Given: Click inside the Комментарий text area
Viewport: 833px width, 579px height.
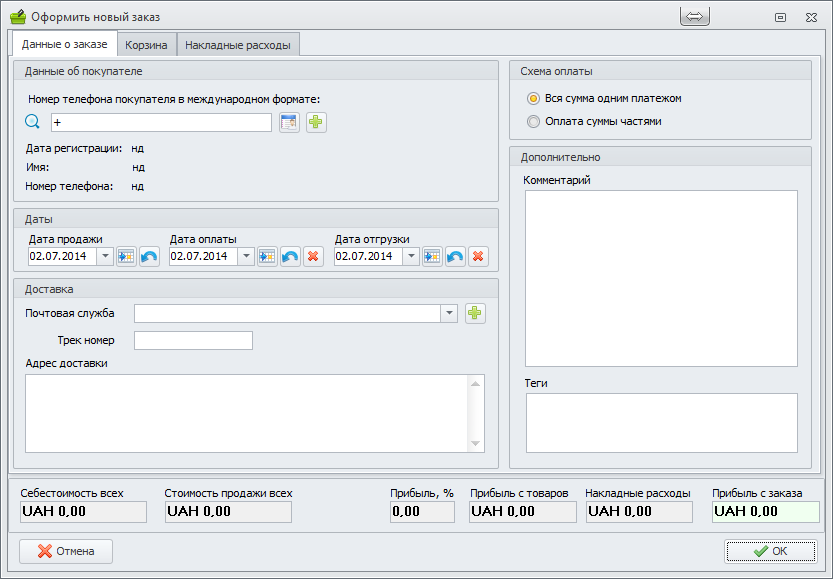Looking at the screenshot, I should 660,278.
